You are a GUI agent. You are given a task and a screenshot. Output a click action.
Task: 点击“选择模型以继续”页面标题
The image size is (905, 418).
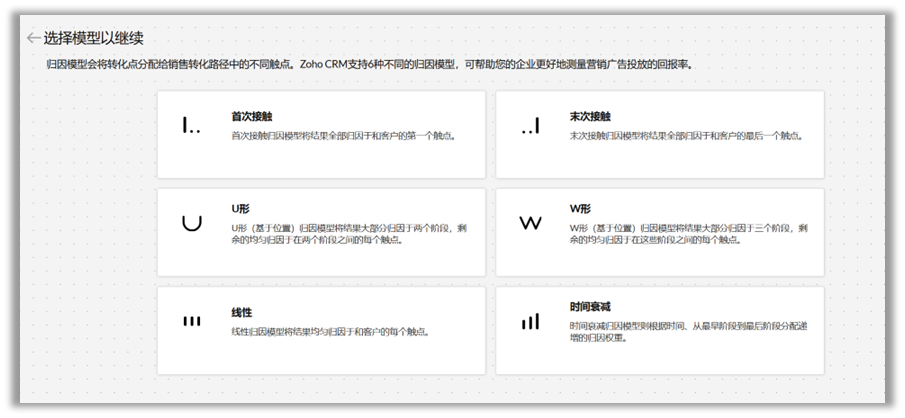pyautogui.click(x=93, y=38)
